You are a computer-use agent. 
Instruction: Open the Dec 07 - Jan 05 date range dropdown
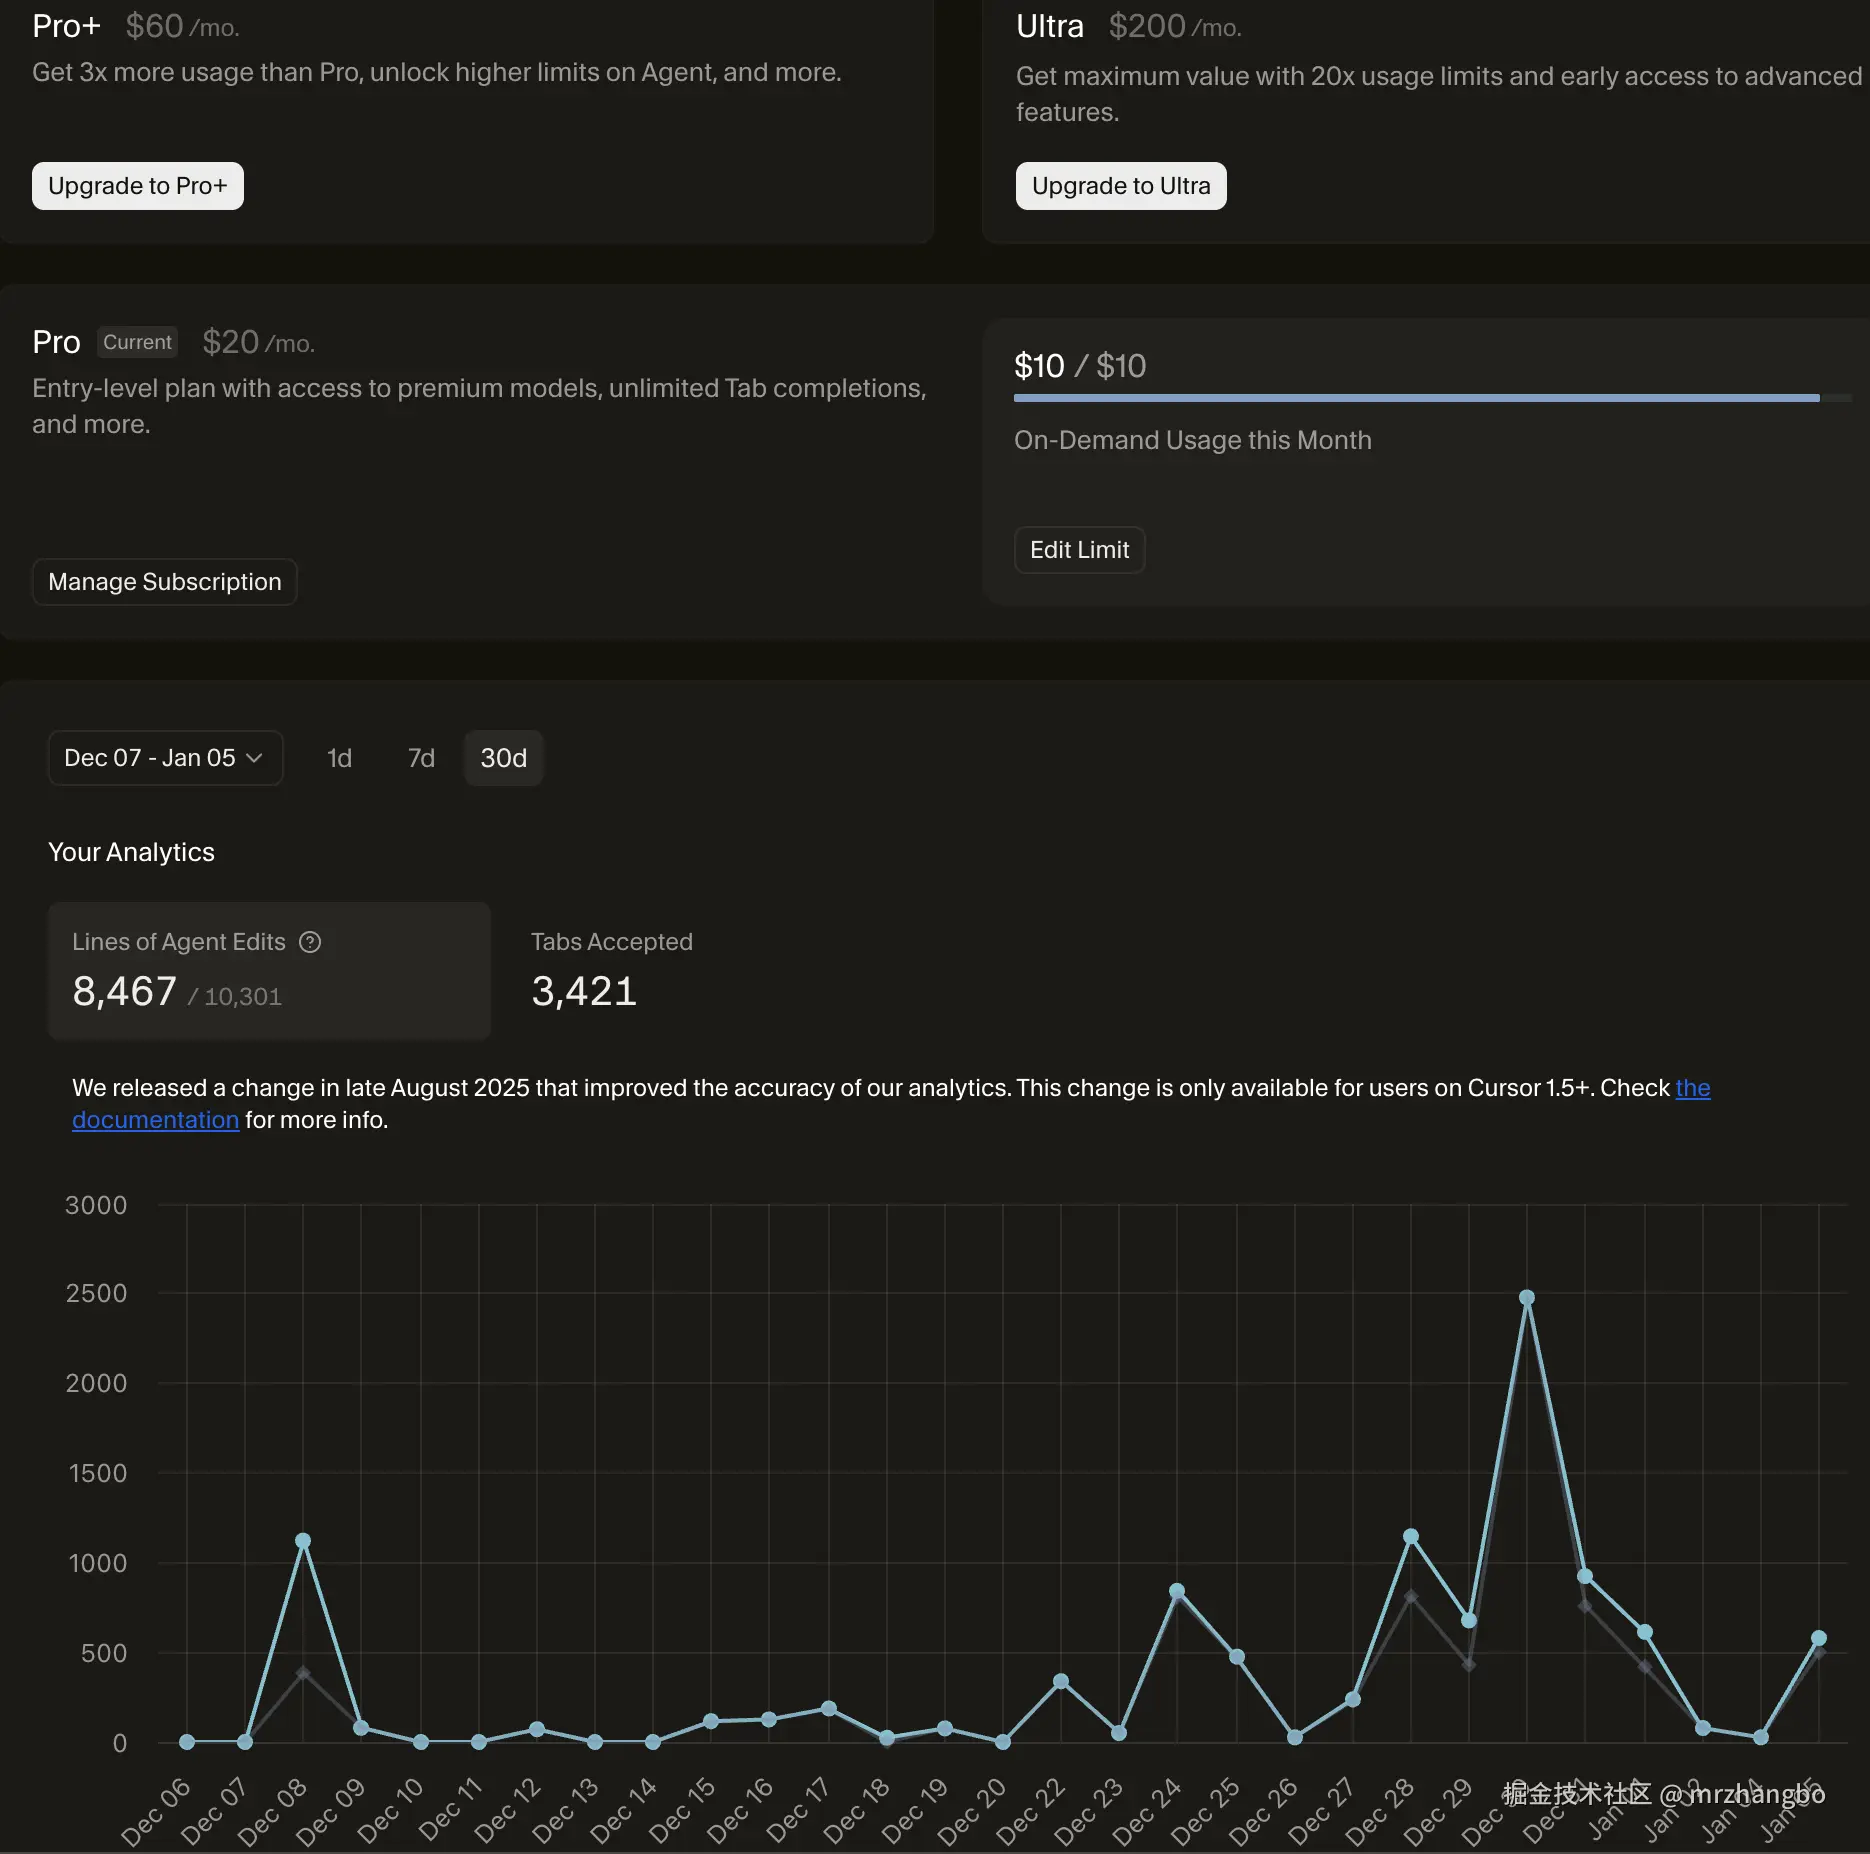166,758
